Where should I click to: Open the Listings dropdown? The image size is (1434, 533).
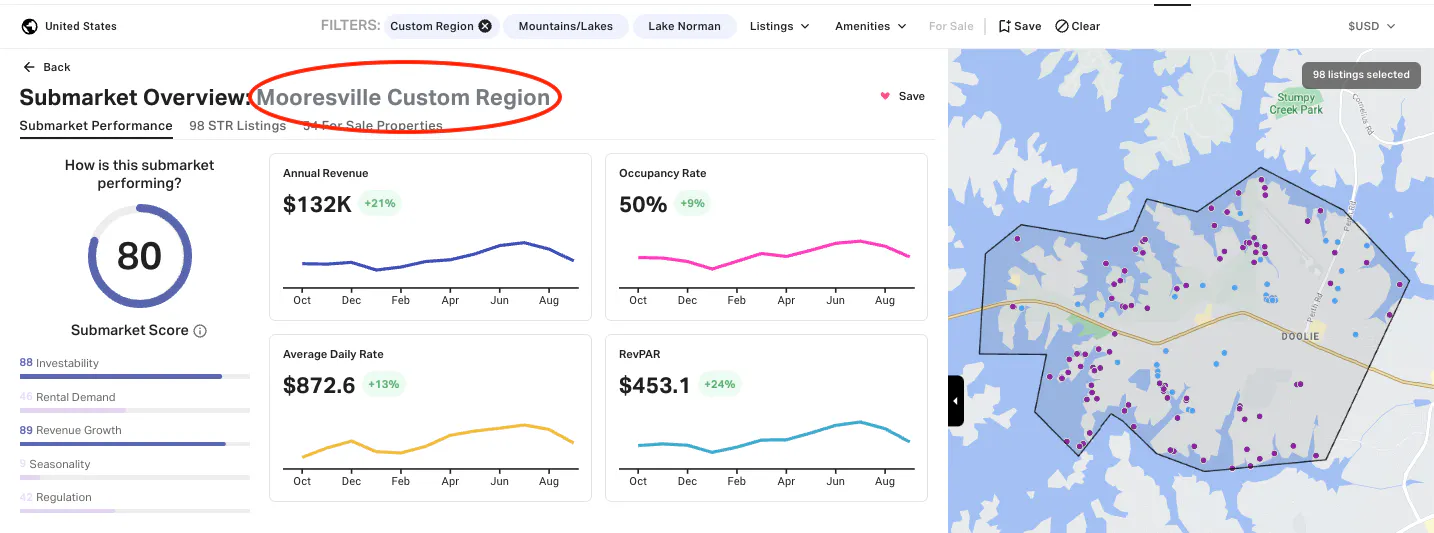point(779,26)
